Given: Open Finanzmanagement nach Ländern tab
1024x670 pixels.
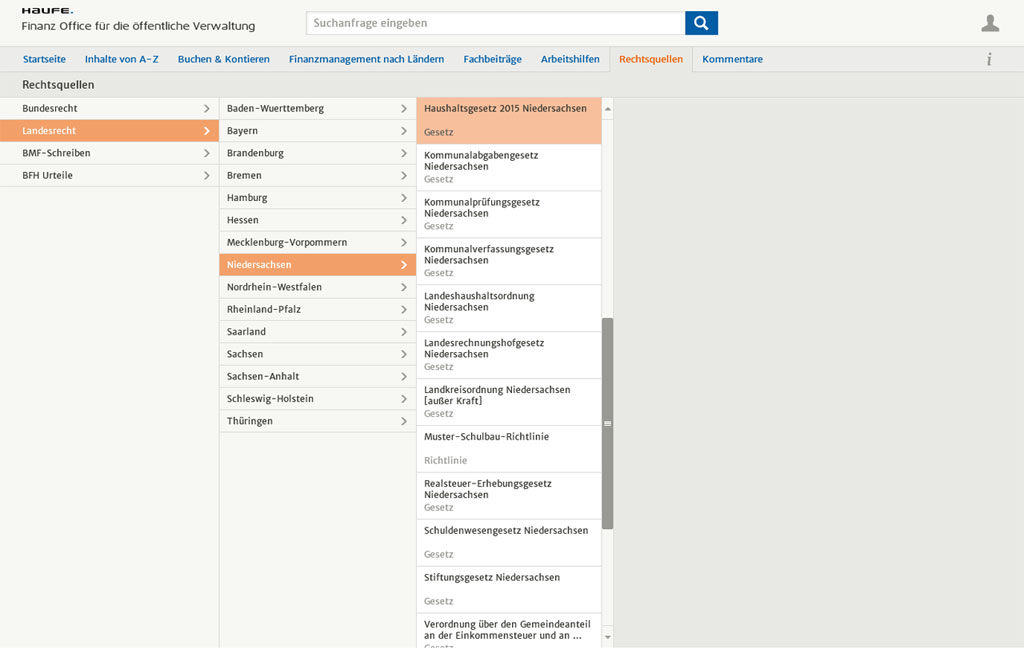Looking at the screenshot, I should 366,59.
